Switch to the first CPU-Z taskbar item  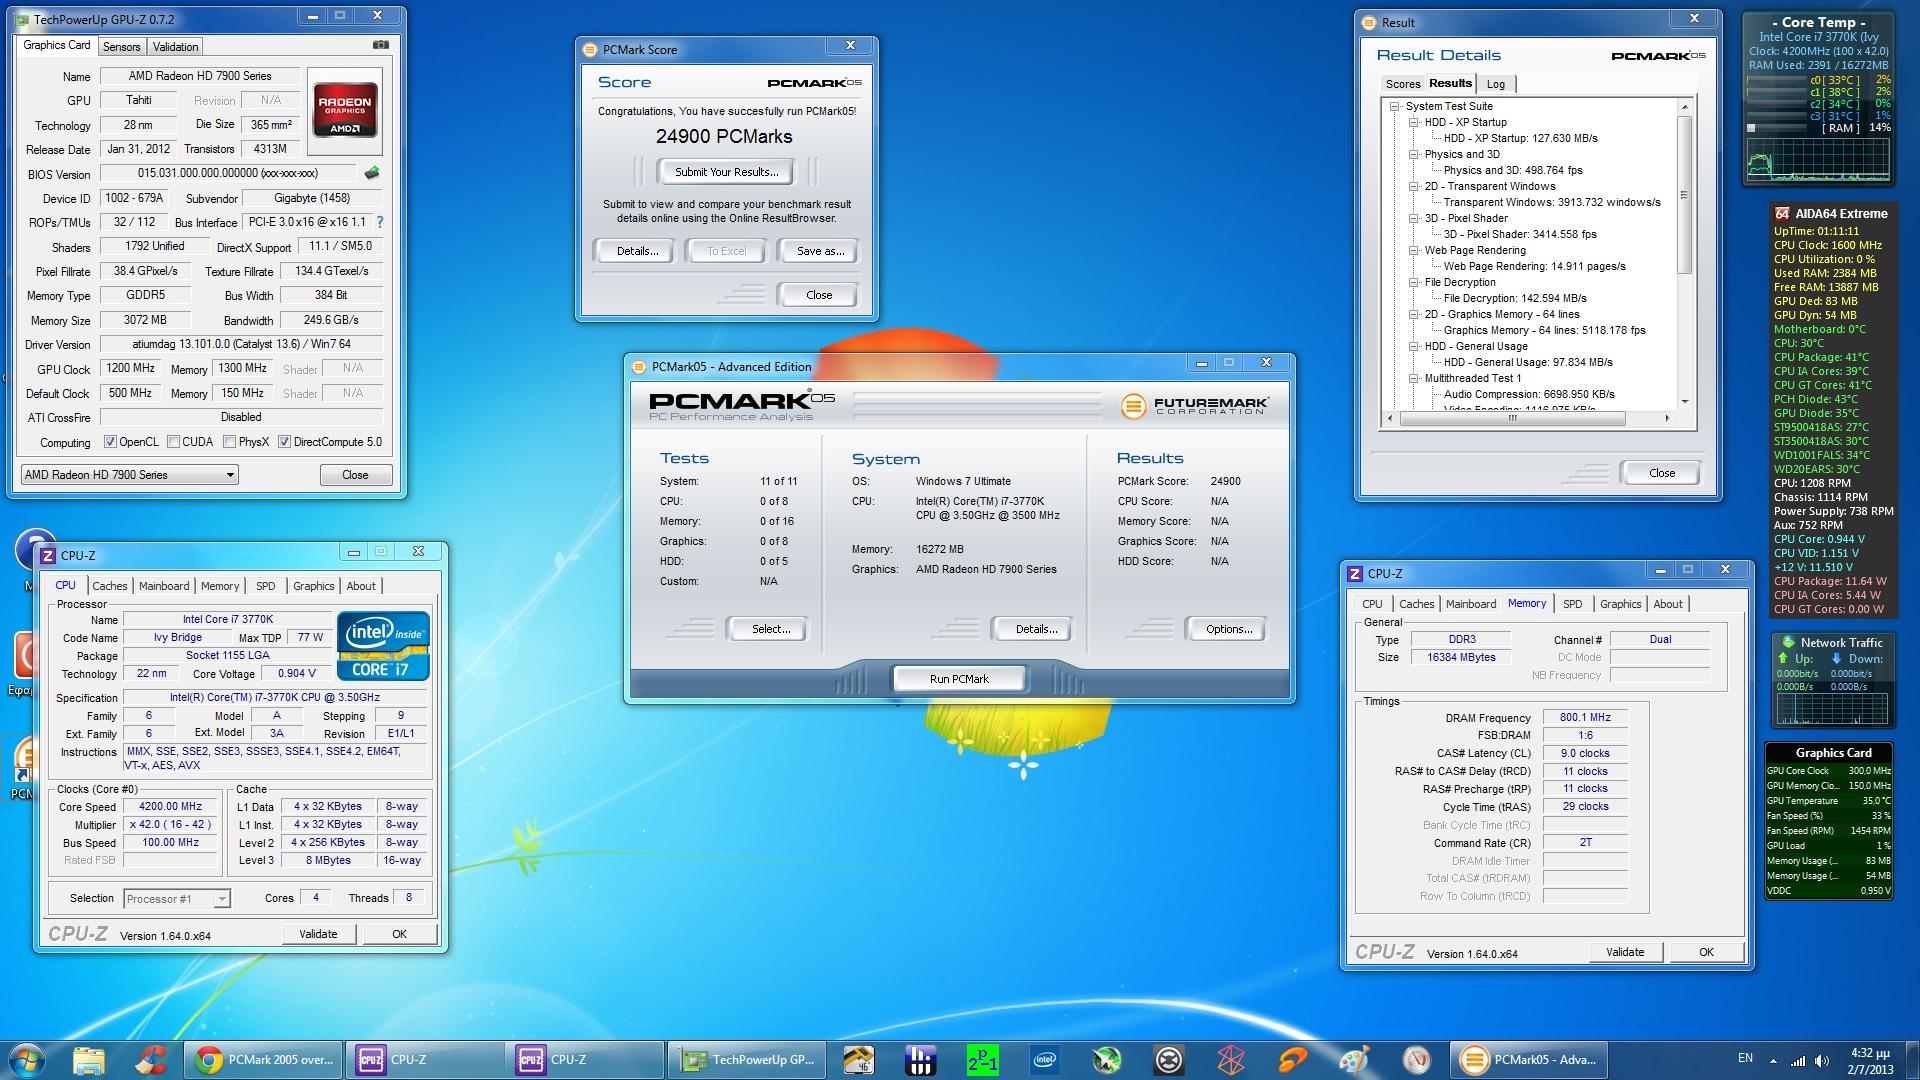[424, 1060]
